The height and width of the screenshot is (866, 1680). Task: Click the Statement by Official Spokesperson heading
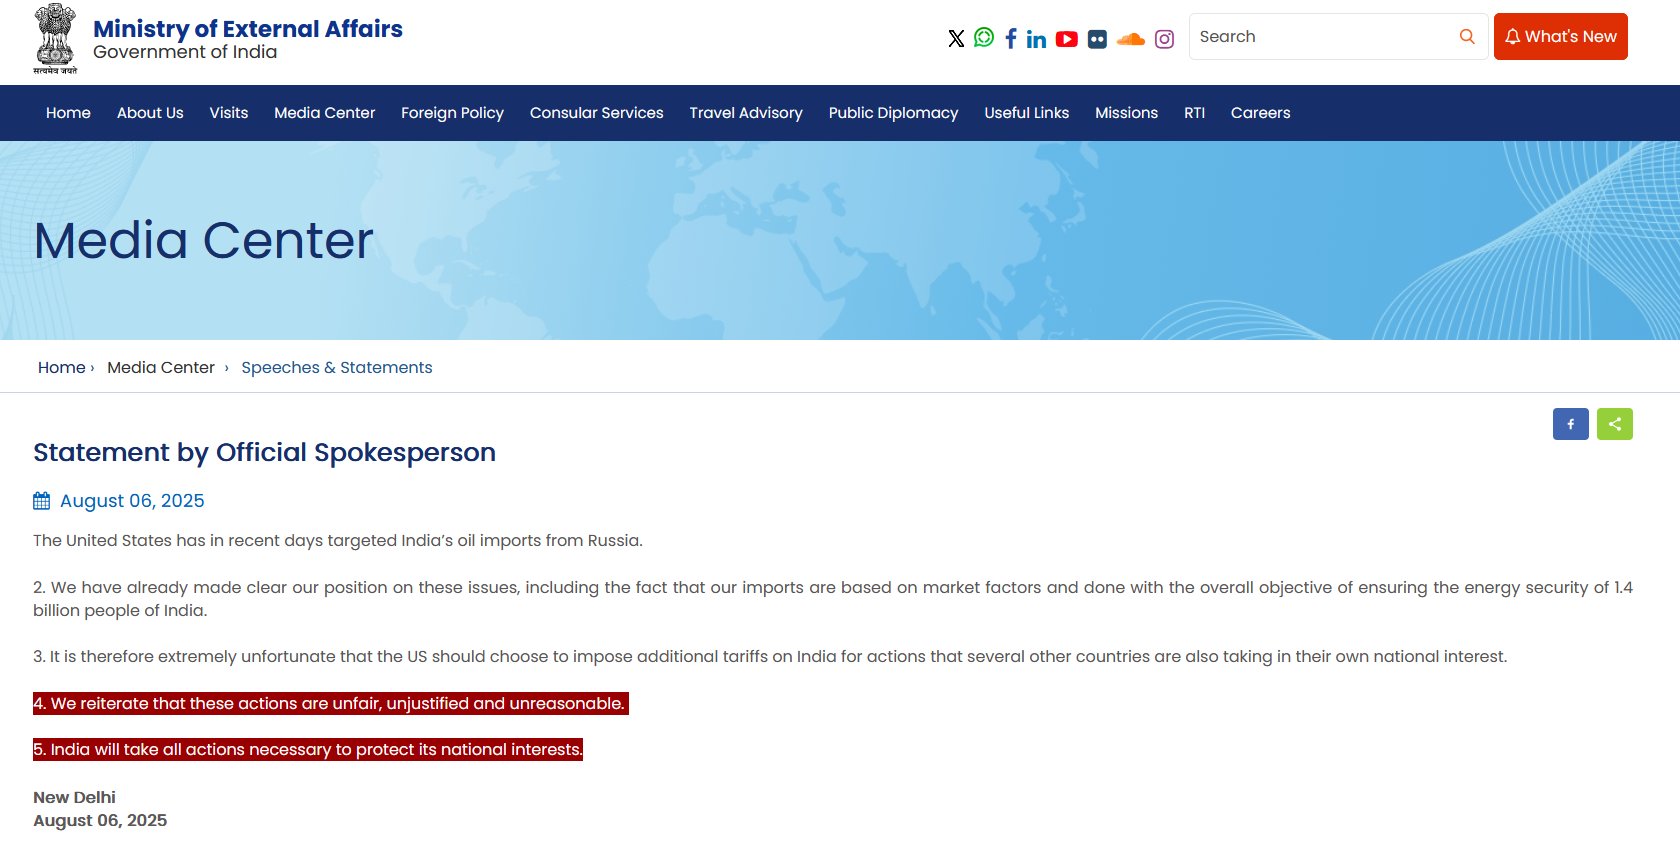[264, 452]
